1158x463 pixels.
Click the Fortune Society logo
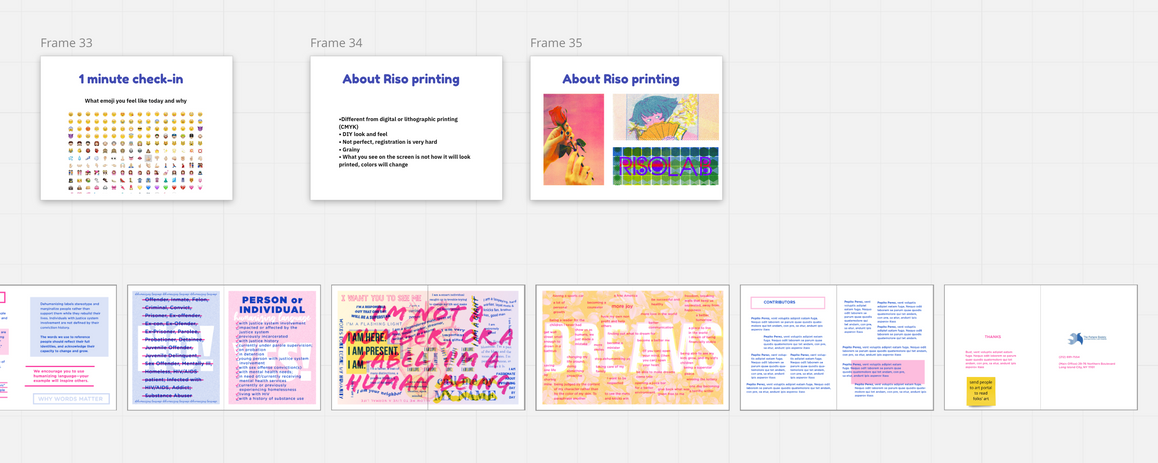click(x=1087, y=338)
